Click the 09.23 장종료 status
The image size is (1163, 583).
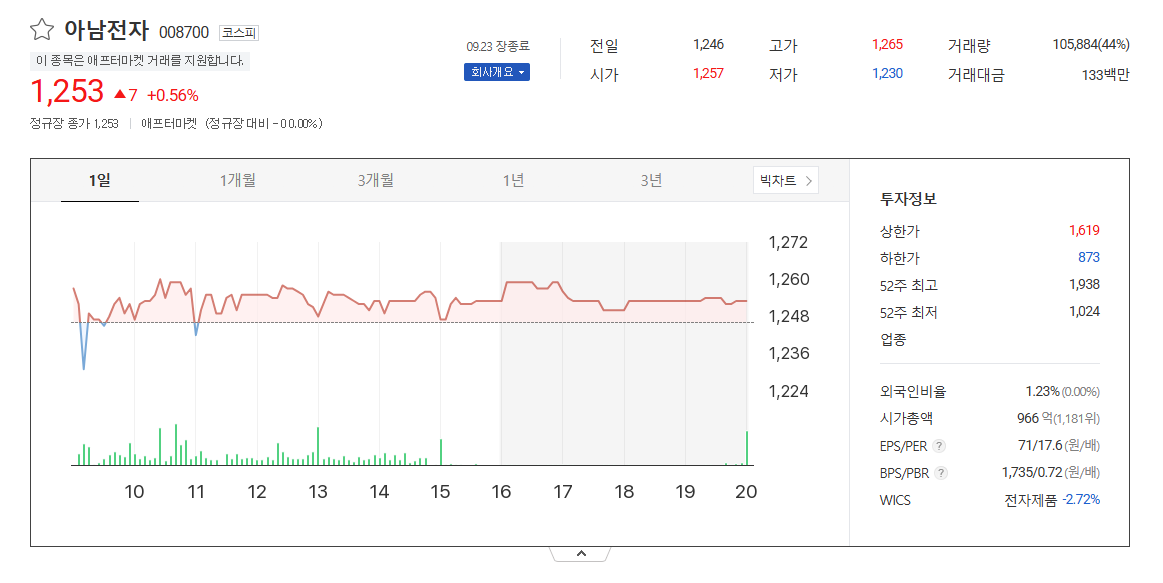(x=498, y=46)
